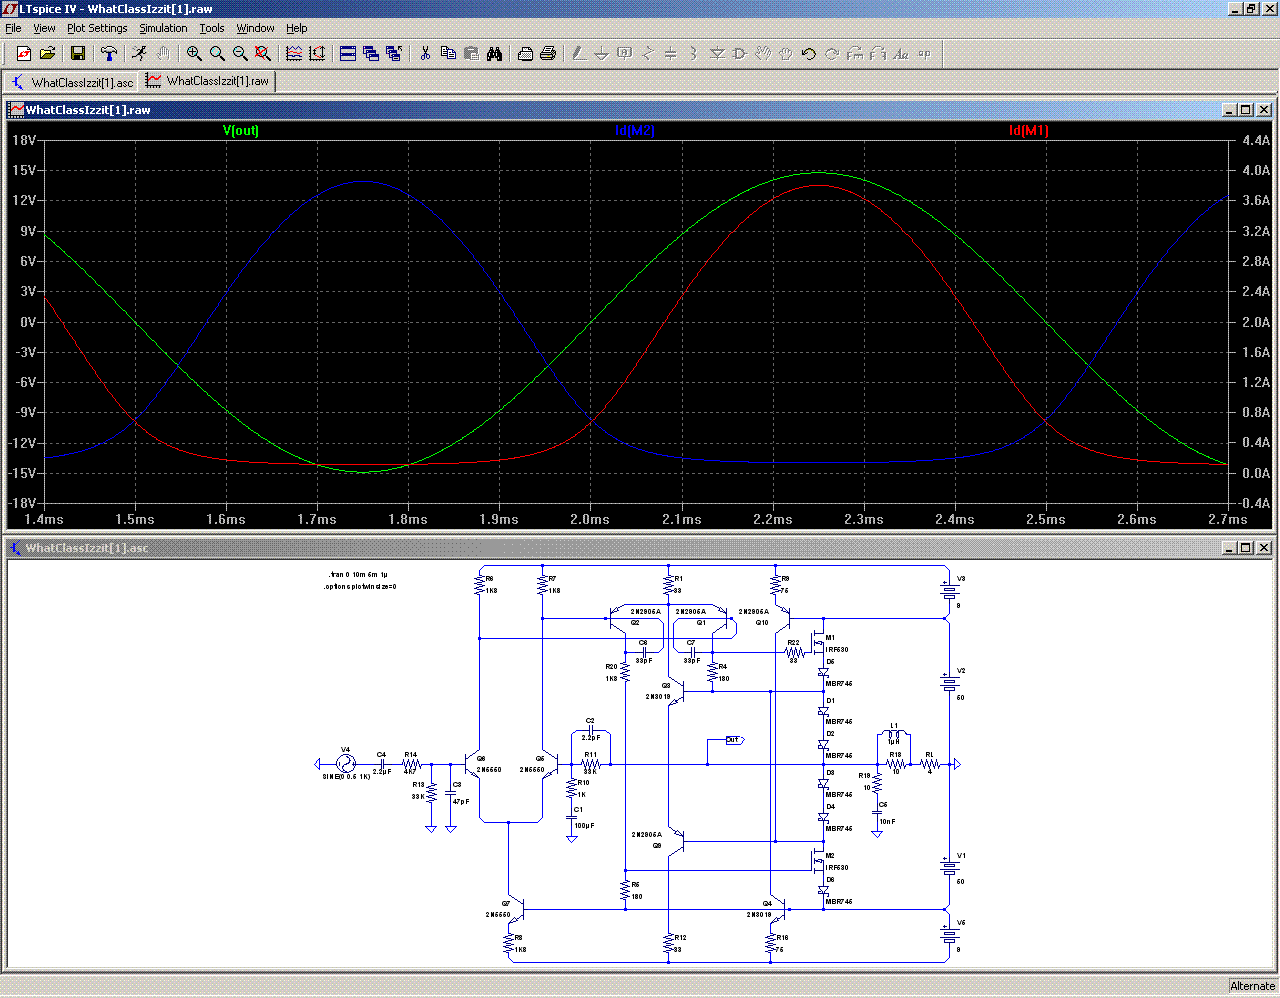The height and width of the screenshot is (998, 1280).
Task: Click the Undo arrow icon
Action: [x=809, y=54]
